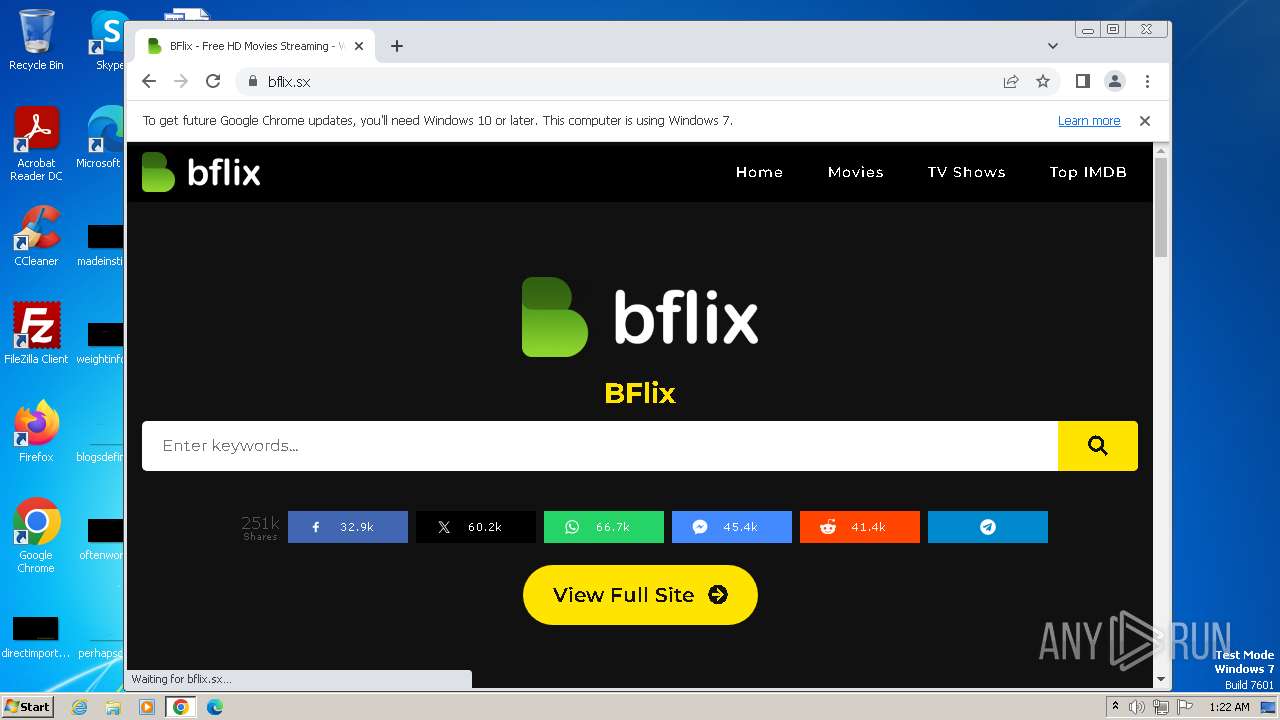Image resolution: width=1280 pixels, height=720 pixels.
Task: Click the View Full Site button
Action: tap(640, 595)
